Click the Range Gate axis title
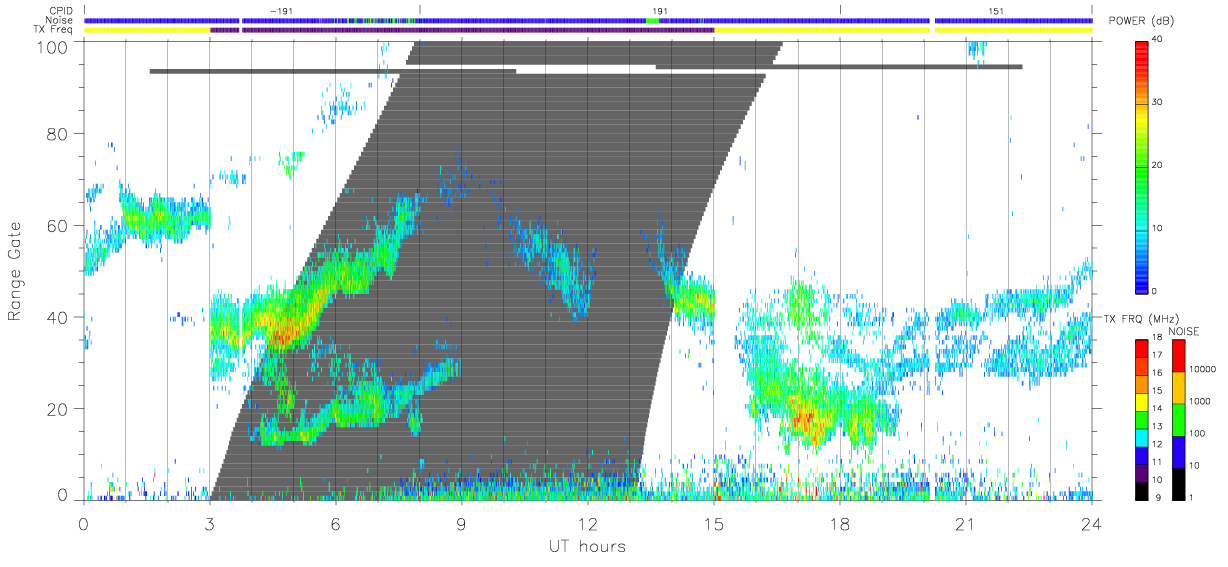Image resolution: width=1228 pixels, height=567 pixels. 15,271
